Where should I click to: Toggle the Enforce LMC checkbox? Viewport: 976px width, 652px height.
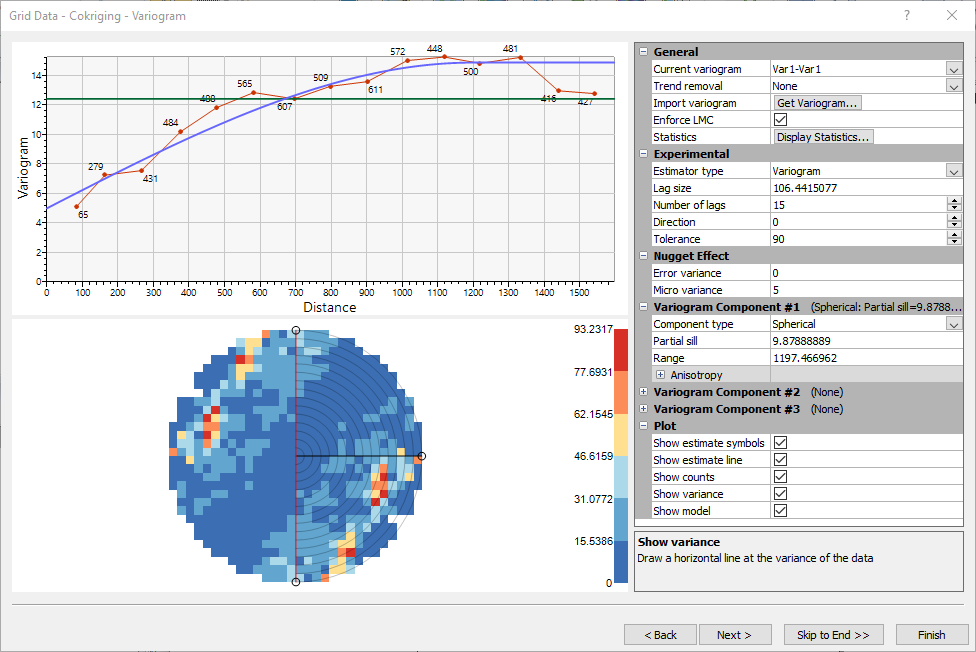(781, 120)
